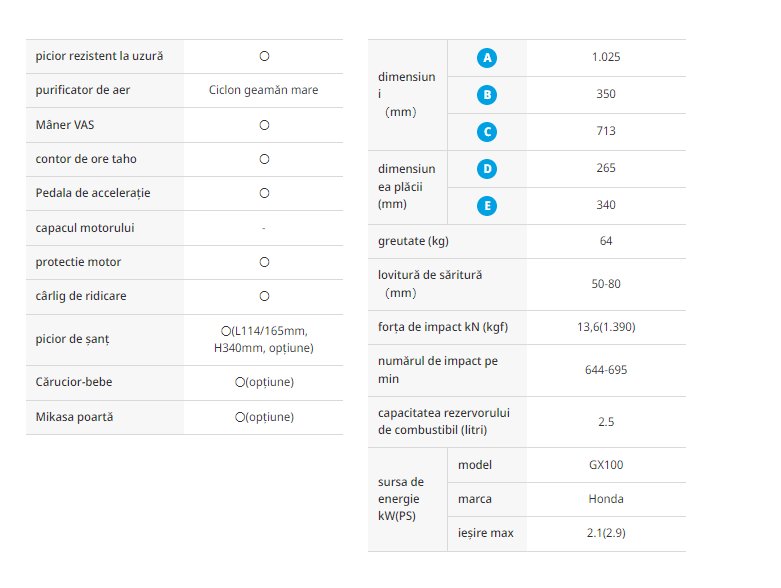The height and width of the screenshot is (588, 781).
Task: Click circle mark for Pedala de accelerație
Action: 264,193
